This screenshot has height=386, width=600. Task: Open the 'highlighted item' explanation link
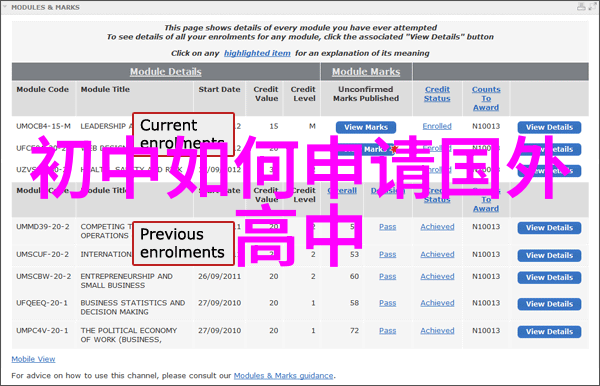257,53
